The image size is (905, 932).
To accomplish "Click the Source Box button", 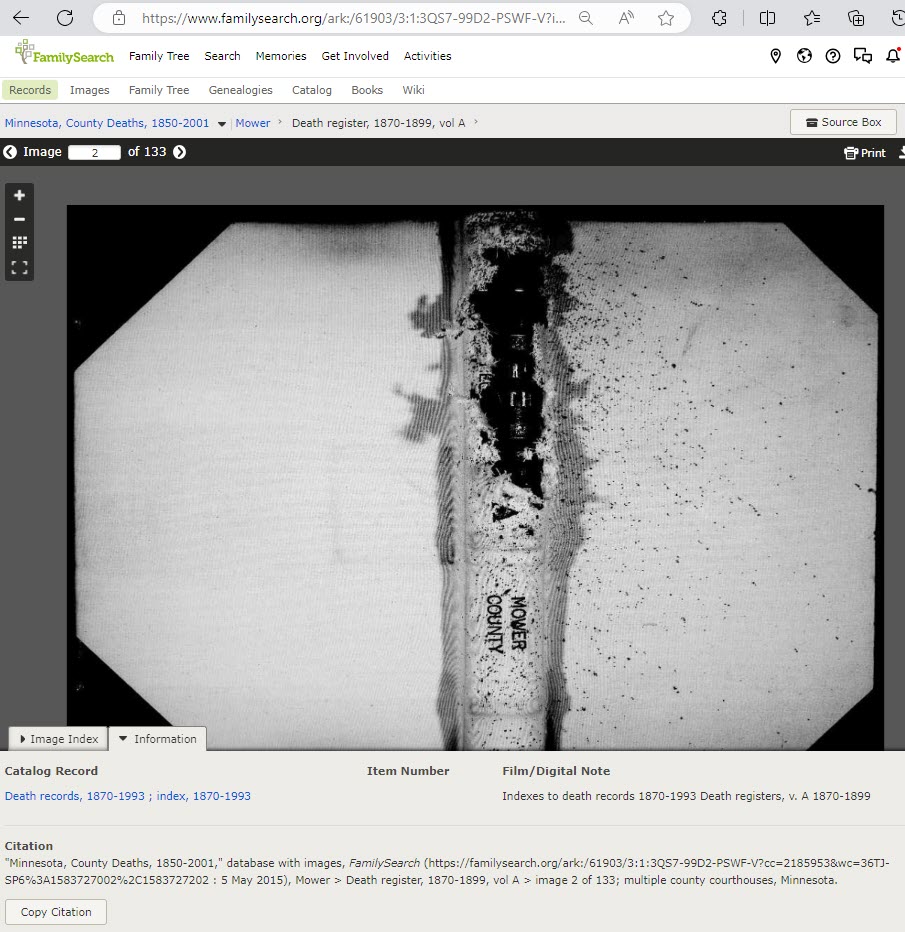I will point(843,121).
